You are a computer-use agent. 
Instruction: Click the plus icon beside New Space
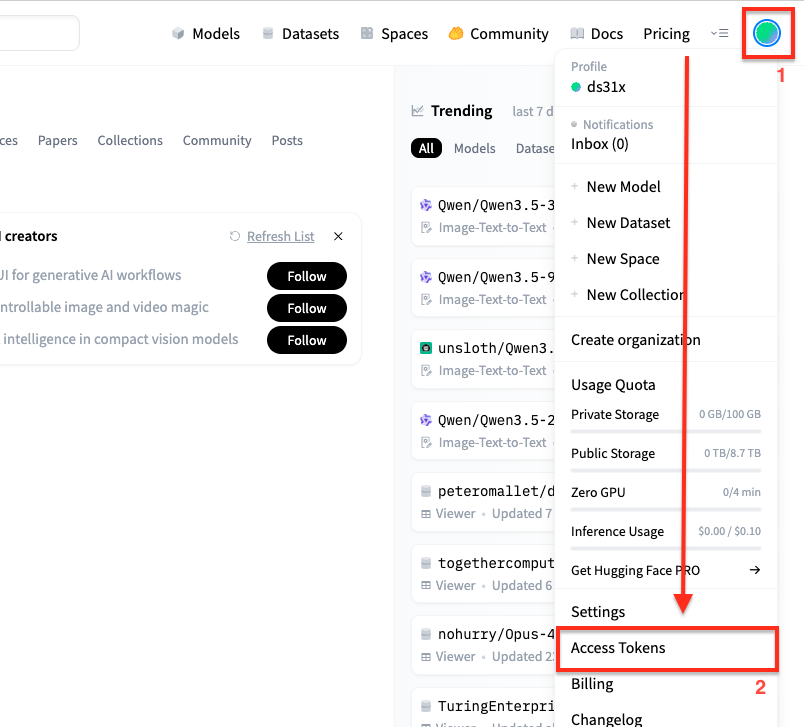coord(575,258)
